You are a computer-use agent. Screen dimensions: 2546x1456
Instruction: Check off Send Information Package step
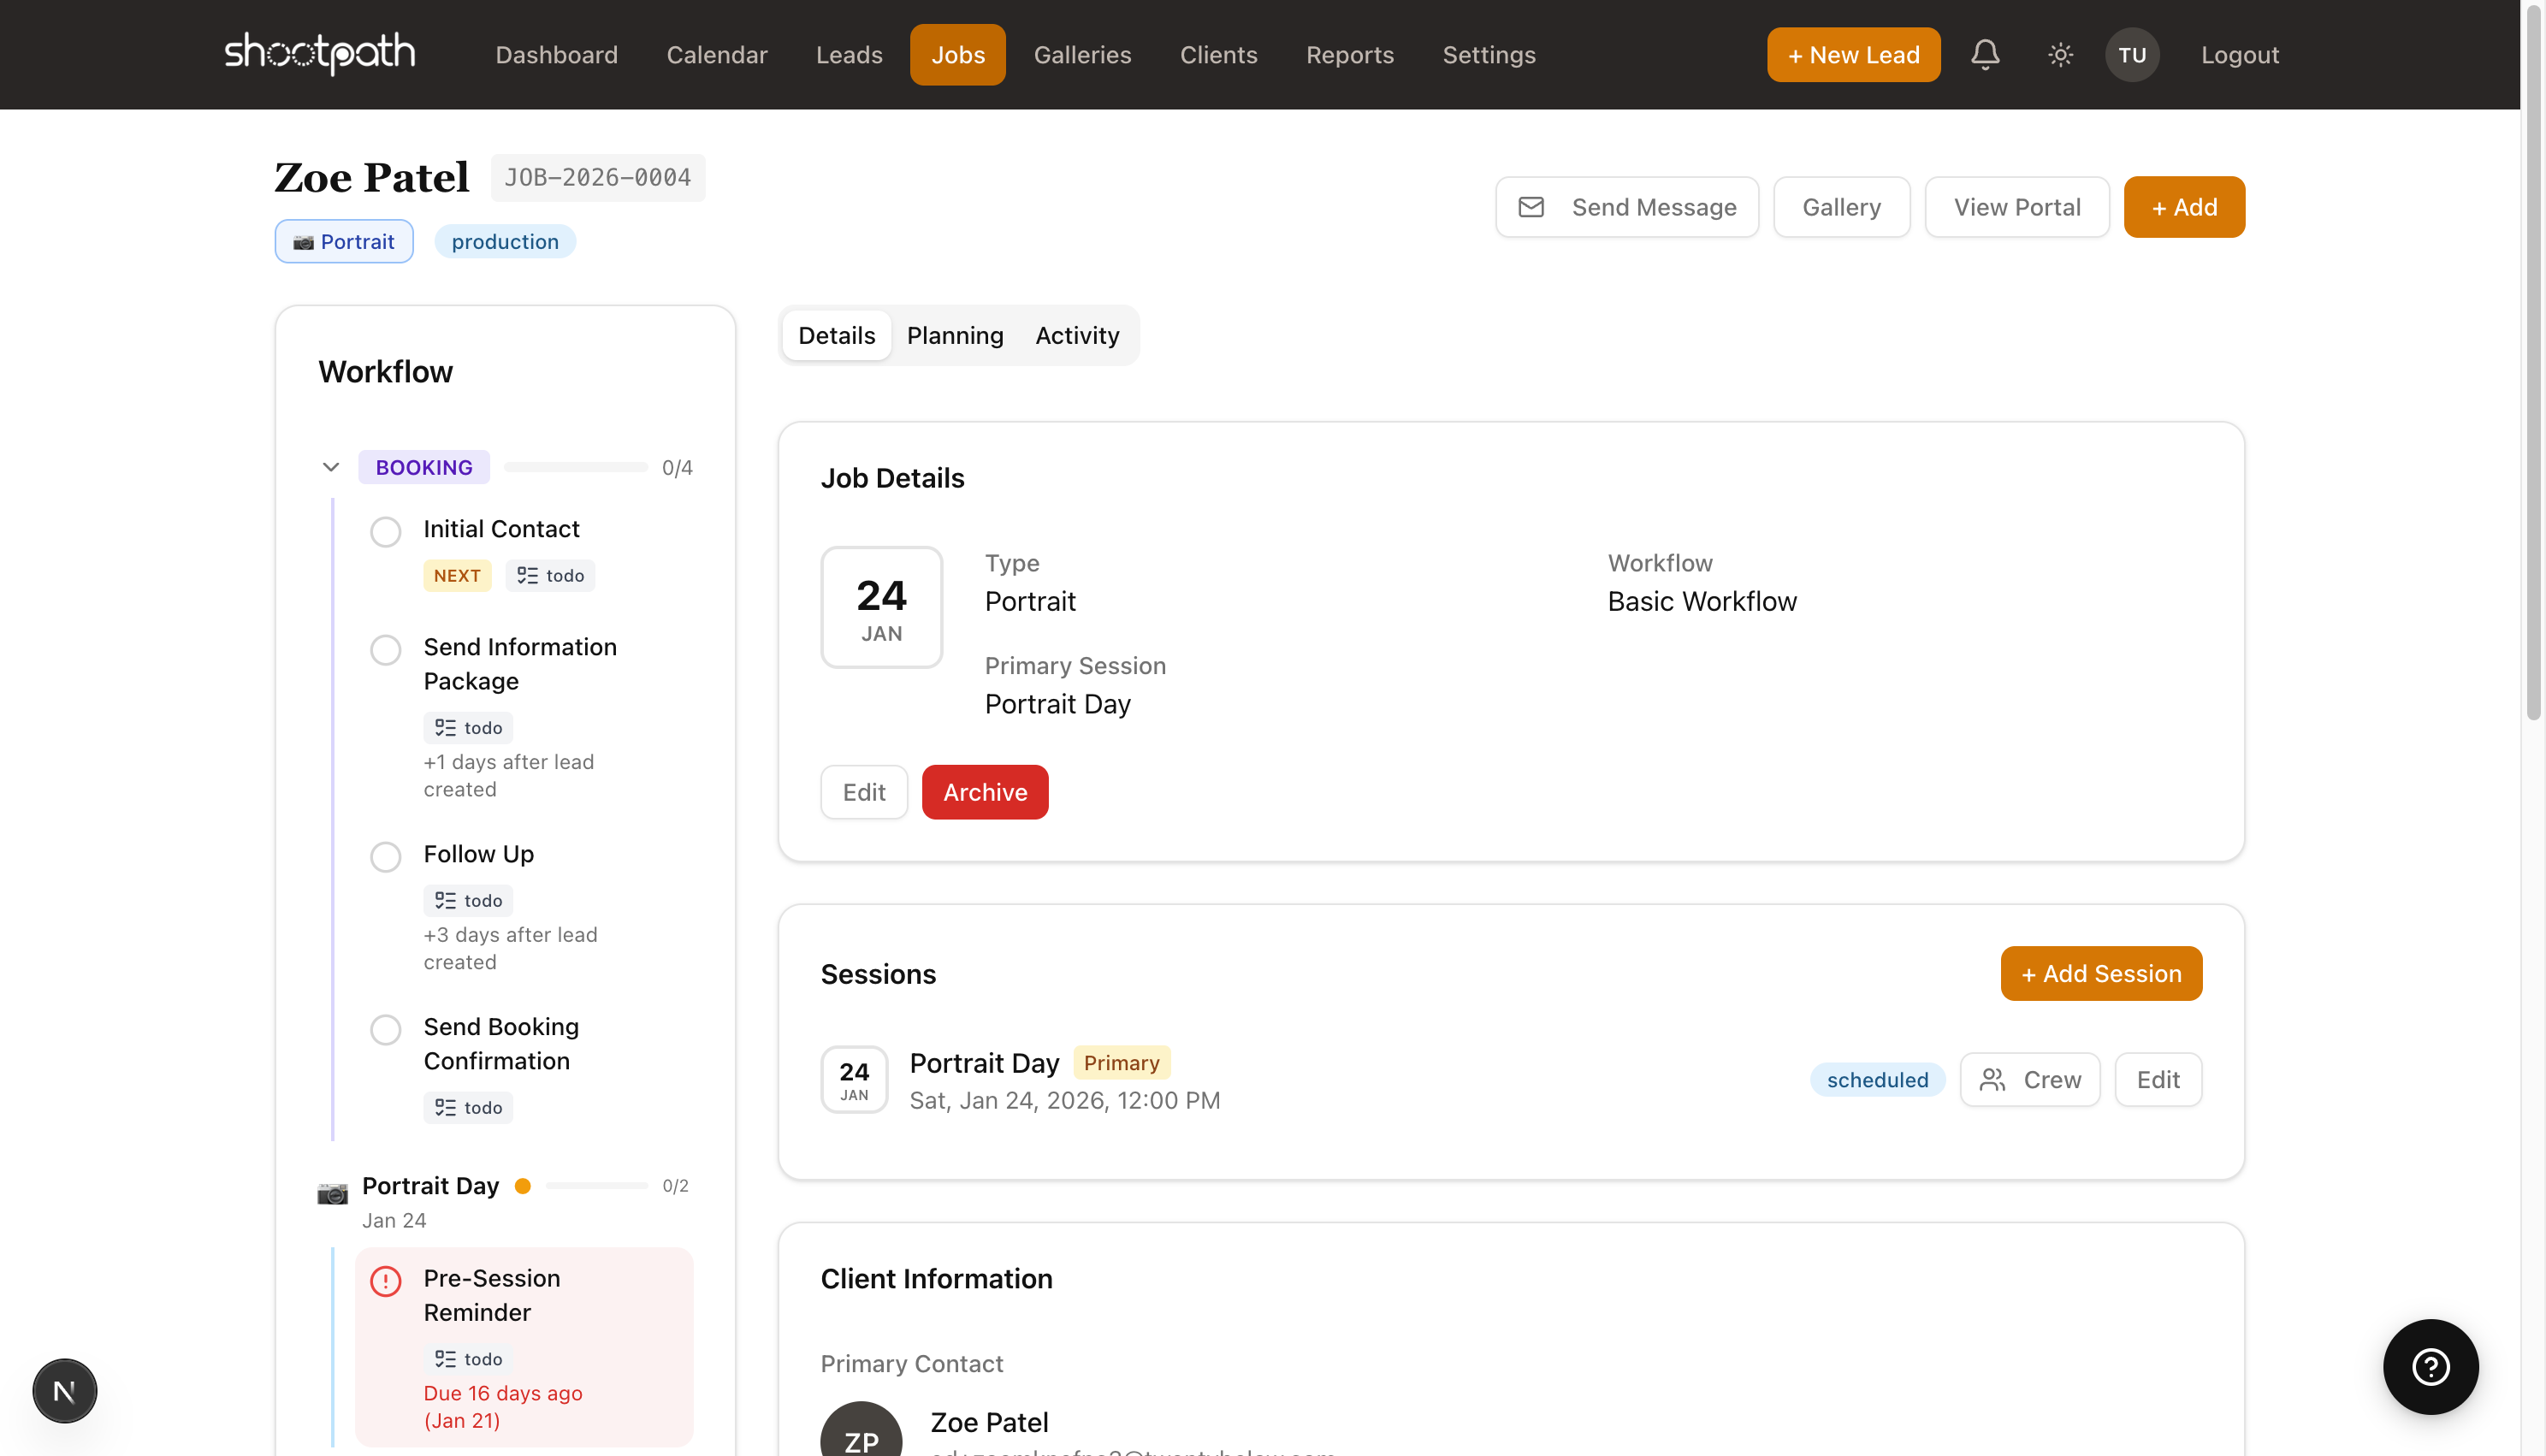[x=386, y=650]
